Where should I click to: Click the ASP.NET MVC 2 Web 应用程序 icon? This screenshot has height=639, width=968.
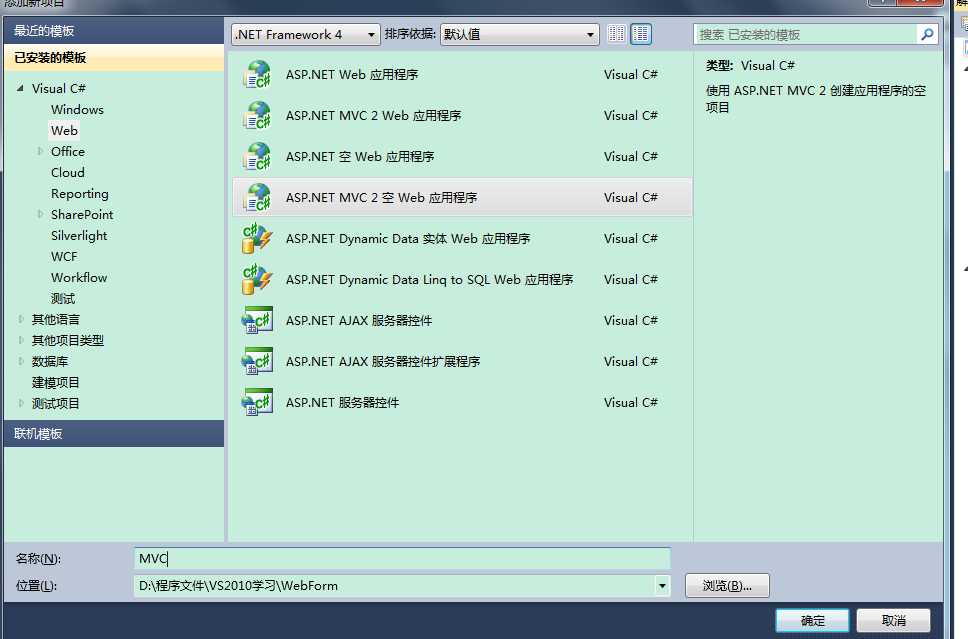(257, 115)
